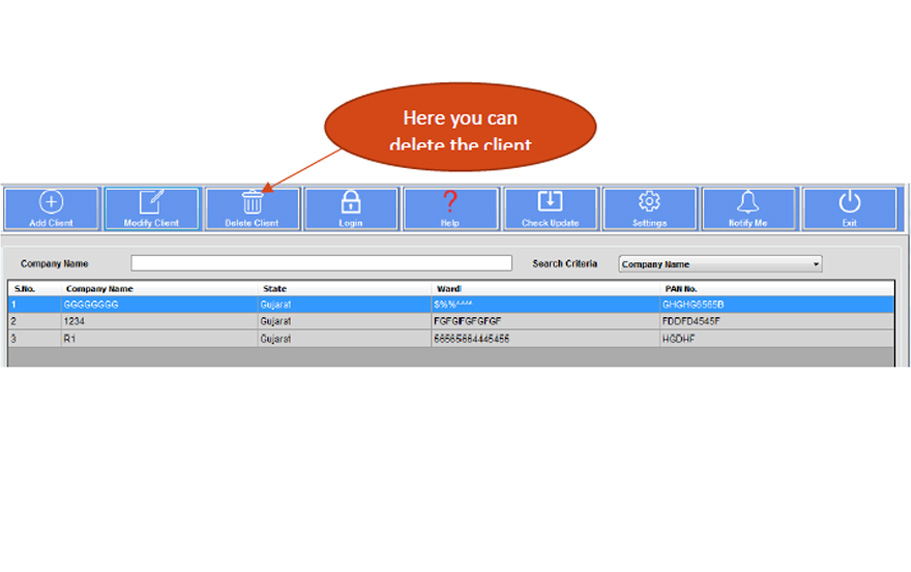The image size is (911, 572).
Task: Click the Add Client plus icon
Action: point(51,202)
